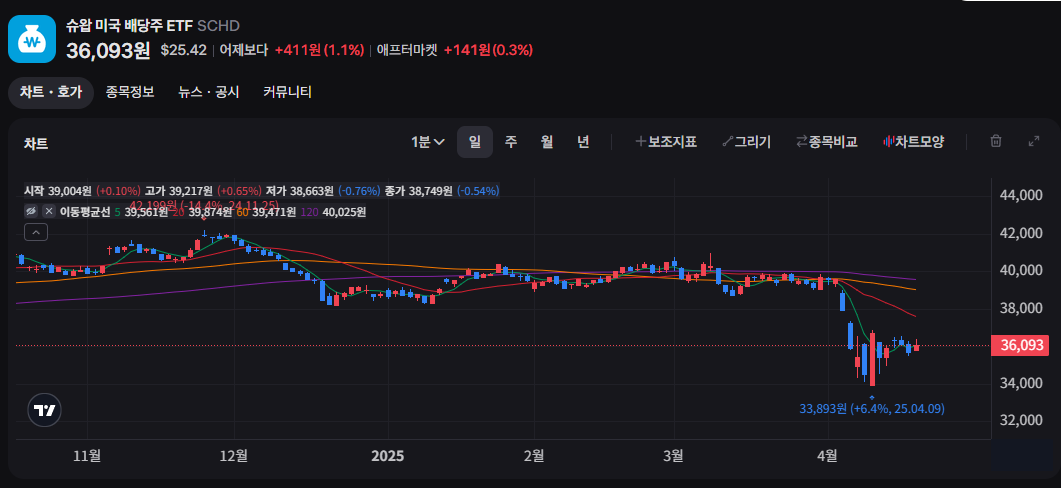Click the 3월 label on time axis
The image size is (1061, 488).
[x=673, y=456]
